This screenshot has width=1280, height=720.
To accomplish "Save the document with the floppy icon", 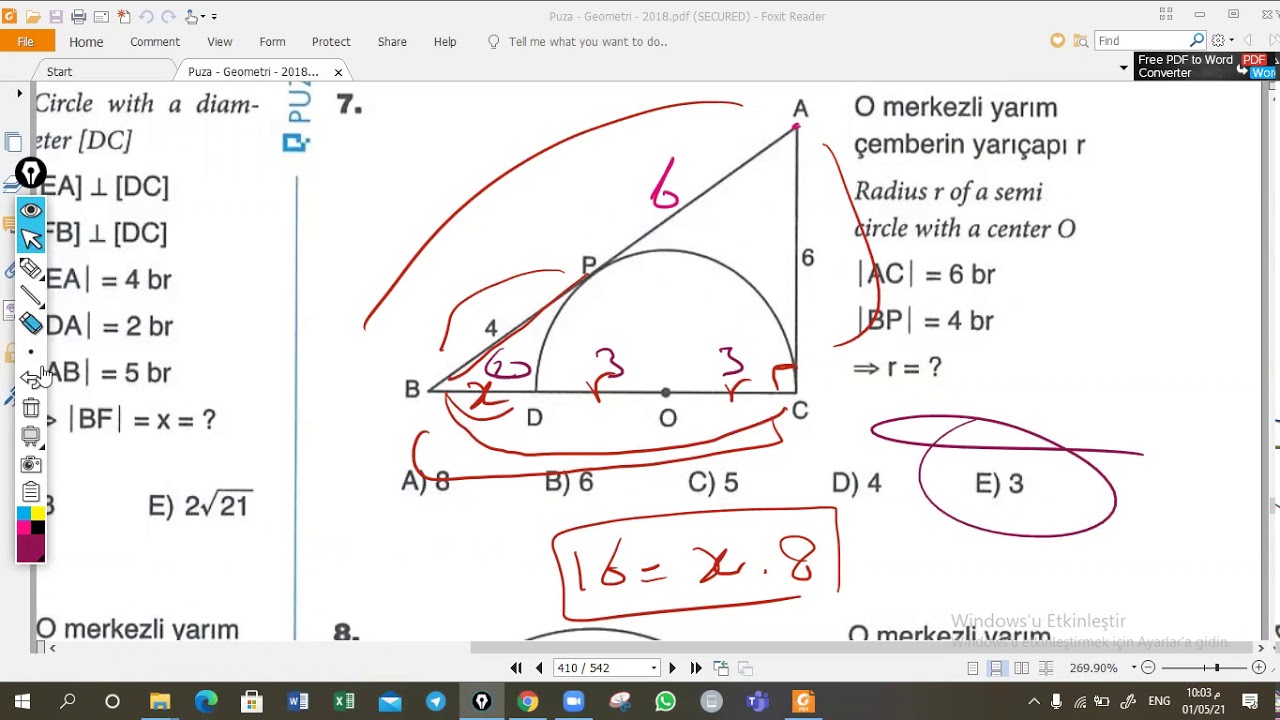I will pyautogui.click(x=56, y=17).
